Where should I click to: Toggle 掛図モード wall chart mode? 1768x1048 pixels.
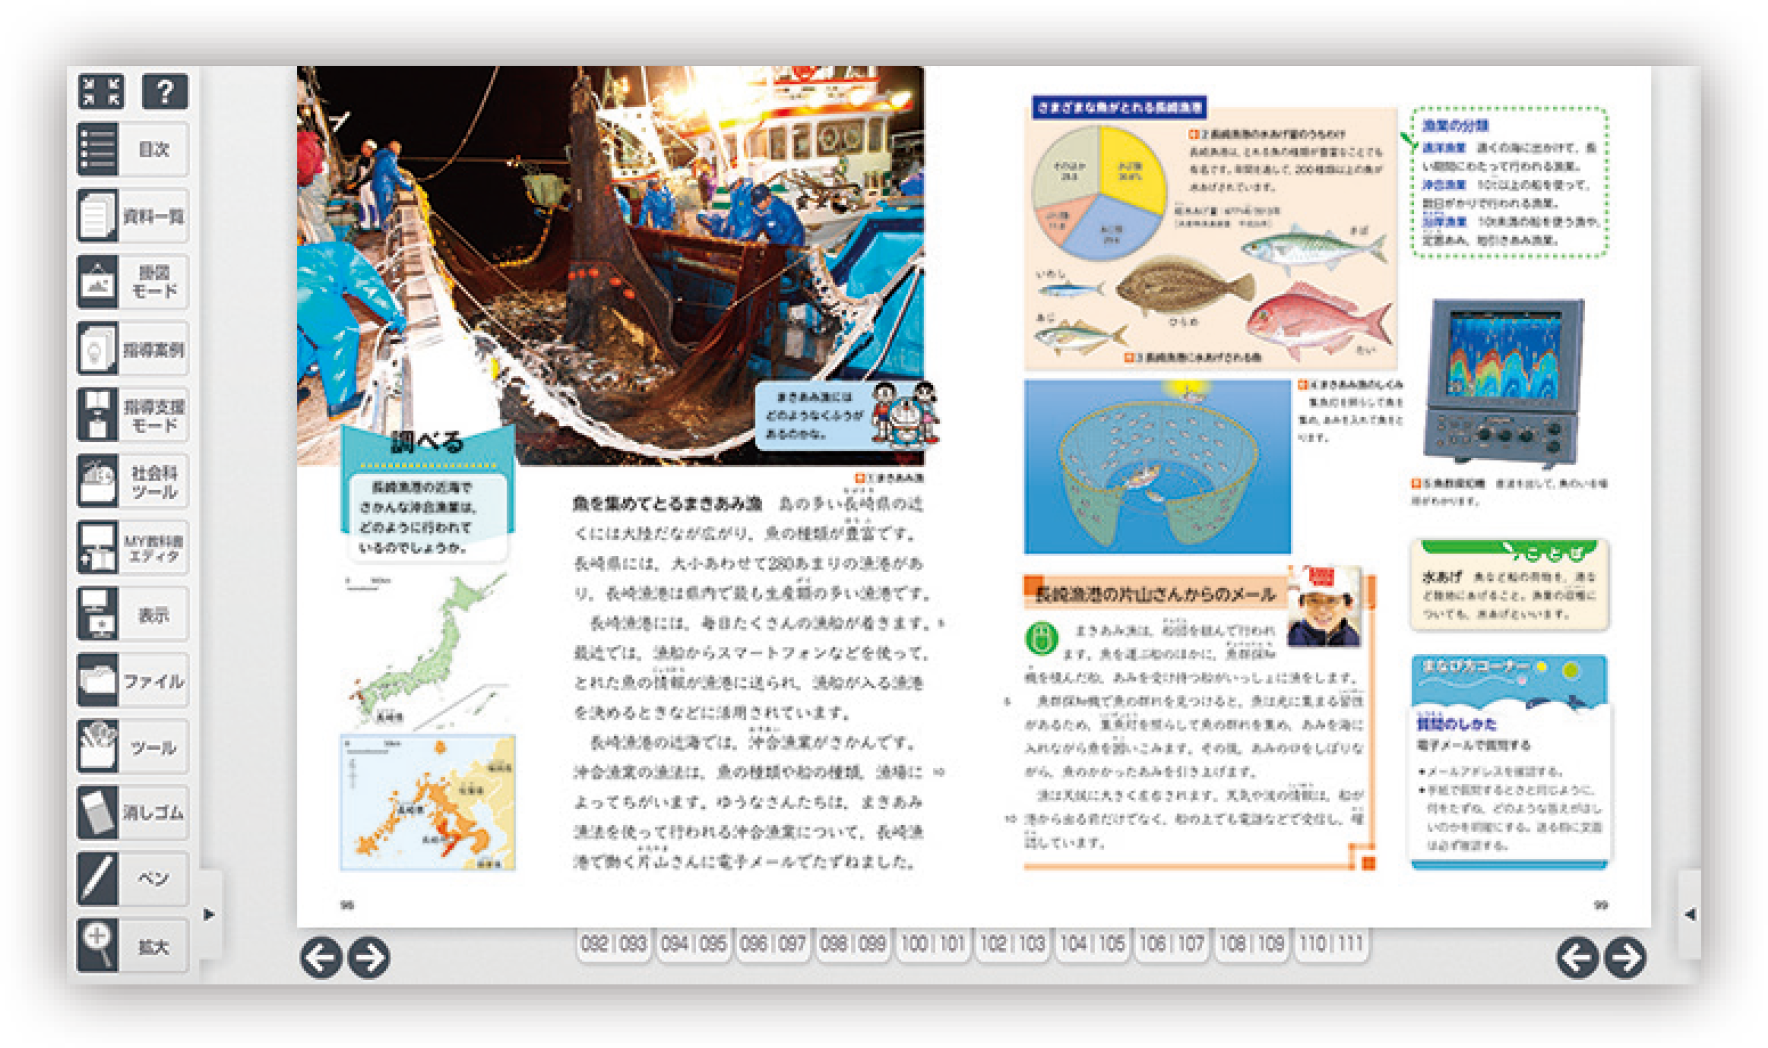(132, 282)
